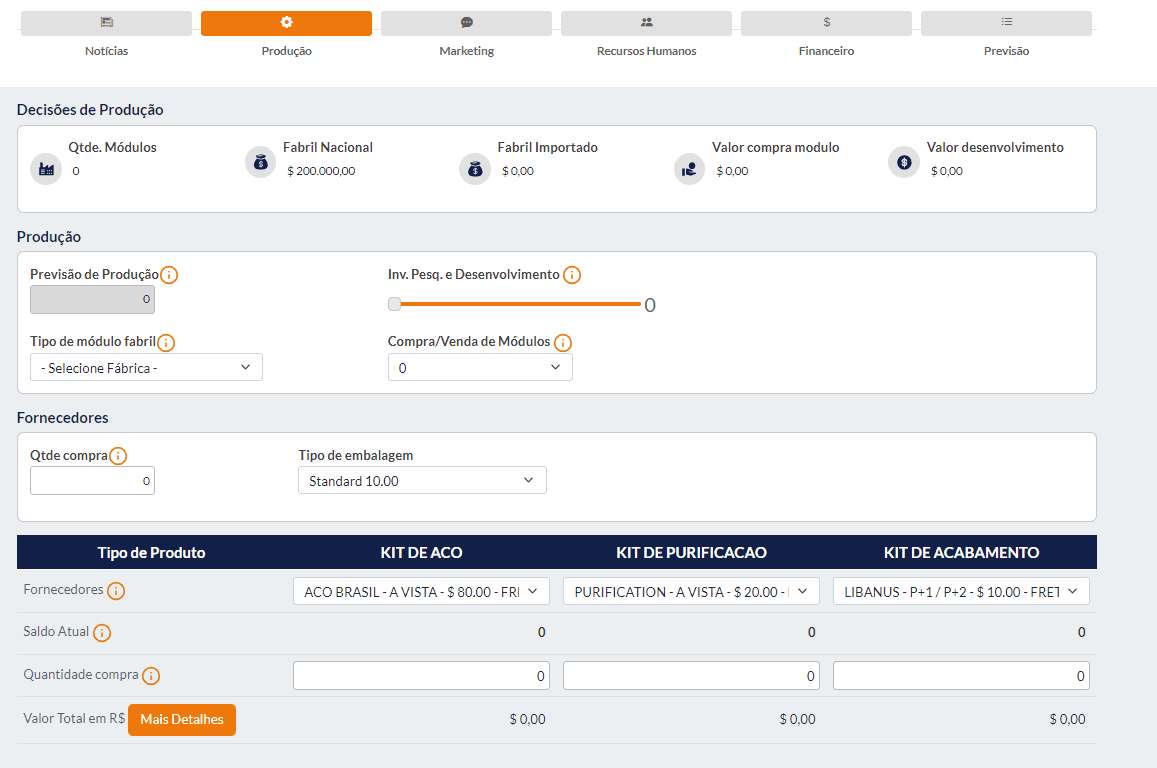
Task: Click info icon next to Previsão de Produção
Action: click(170, 275)
